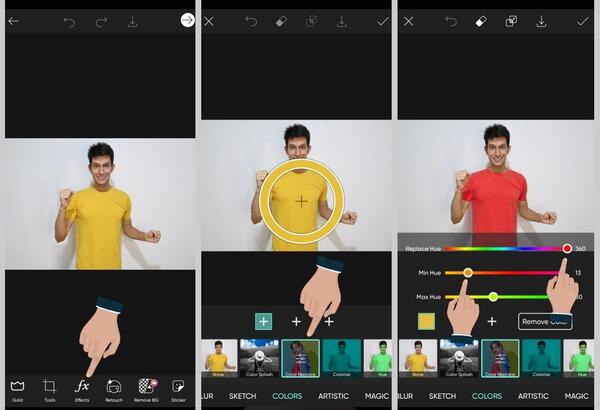The width and height of the screenshot is (600, 410).
Task: Download icon on the middle screen
Action: 342,21
